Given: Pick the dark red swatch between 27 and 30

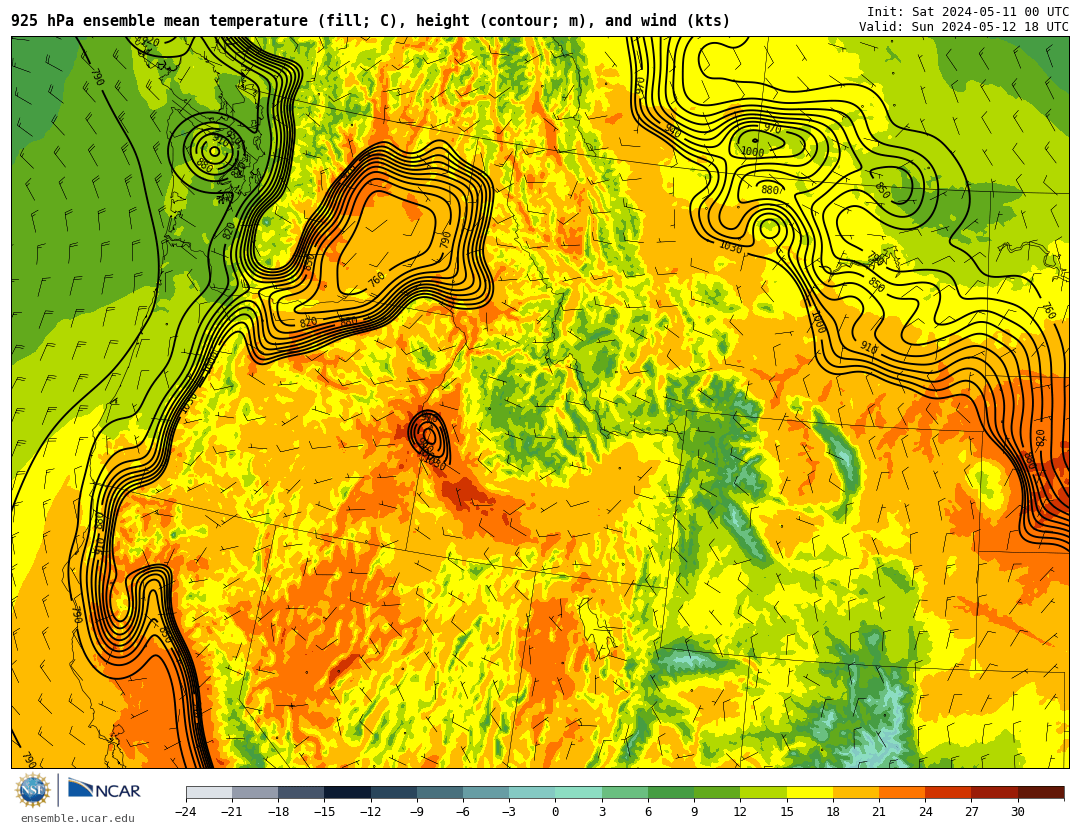Looking at the screenshot, I should point(994,792).
